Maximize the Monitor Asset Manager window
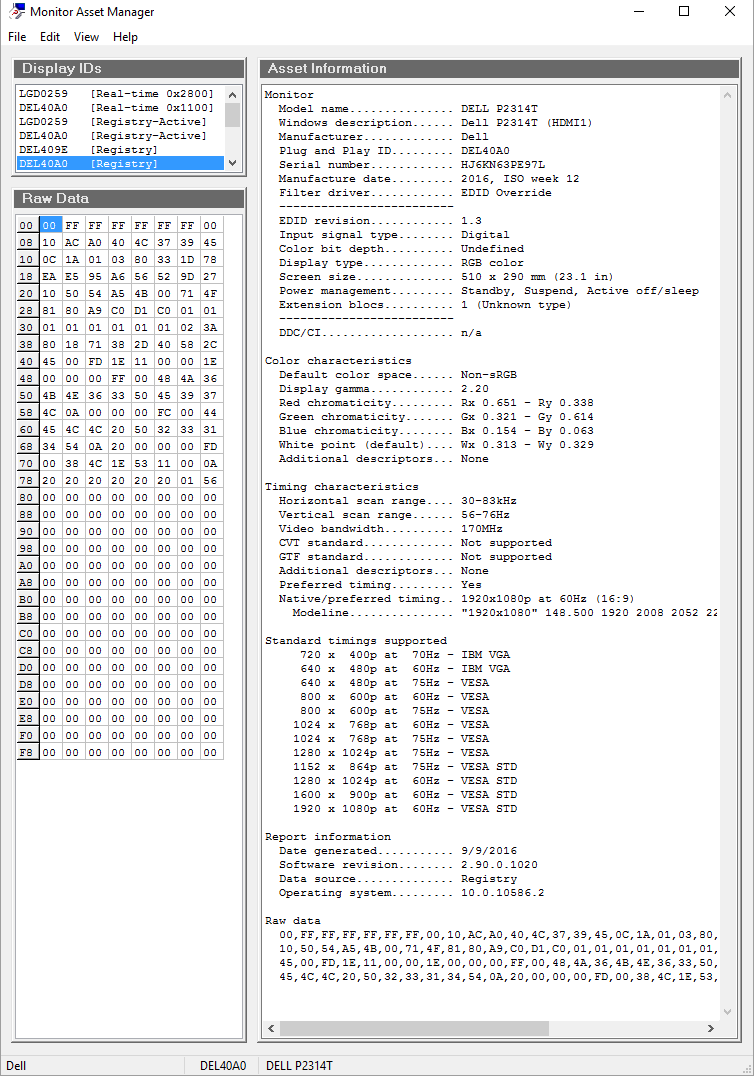Screen dimensions: 754x1076 point(684,12)
